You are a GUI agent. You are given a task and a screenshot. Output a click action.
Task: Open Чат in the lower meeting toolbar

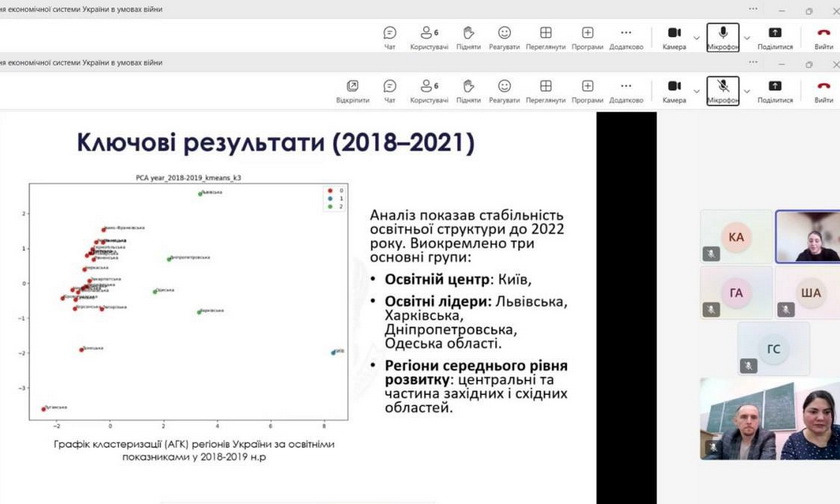[390, 88]
